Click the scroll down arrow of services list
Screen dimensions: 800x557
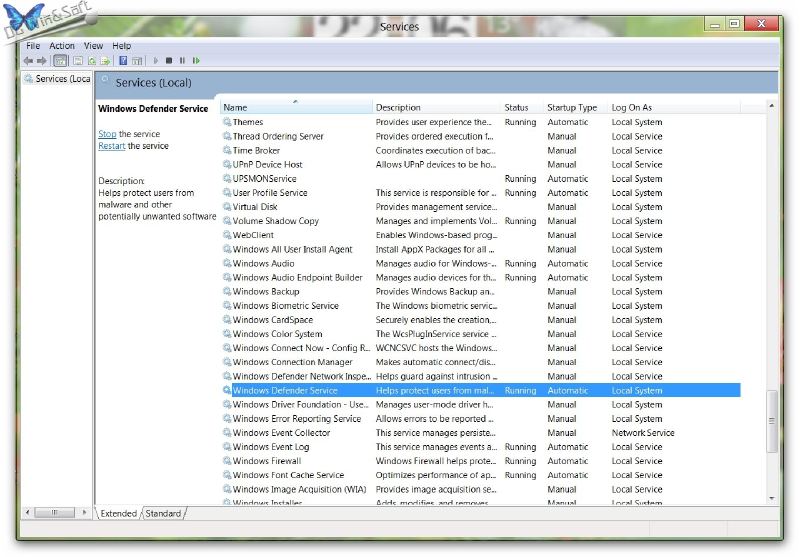(x=772, y=498)
